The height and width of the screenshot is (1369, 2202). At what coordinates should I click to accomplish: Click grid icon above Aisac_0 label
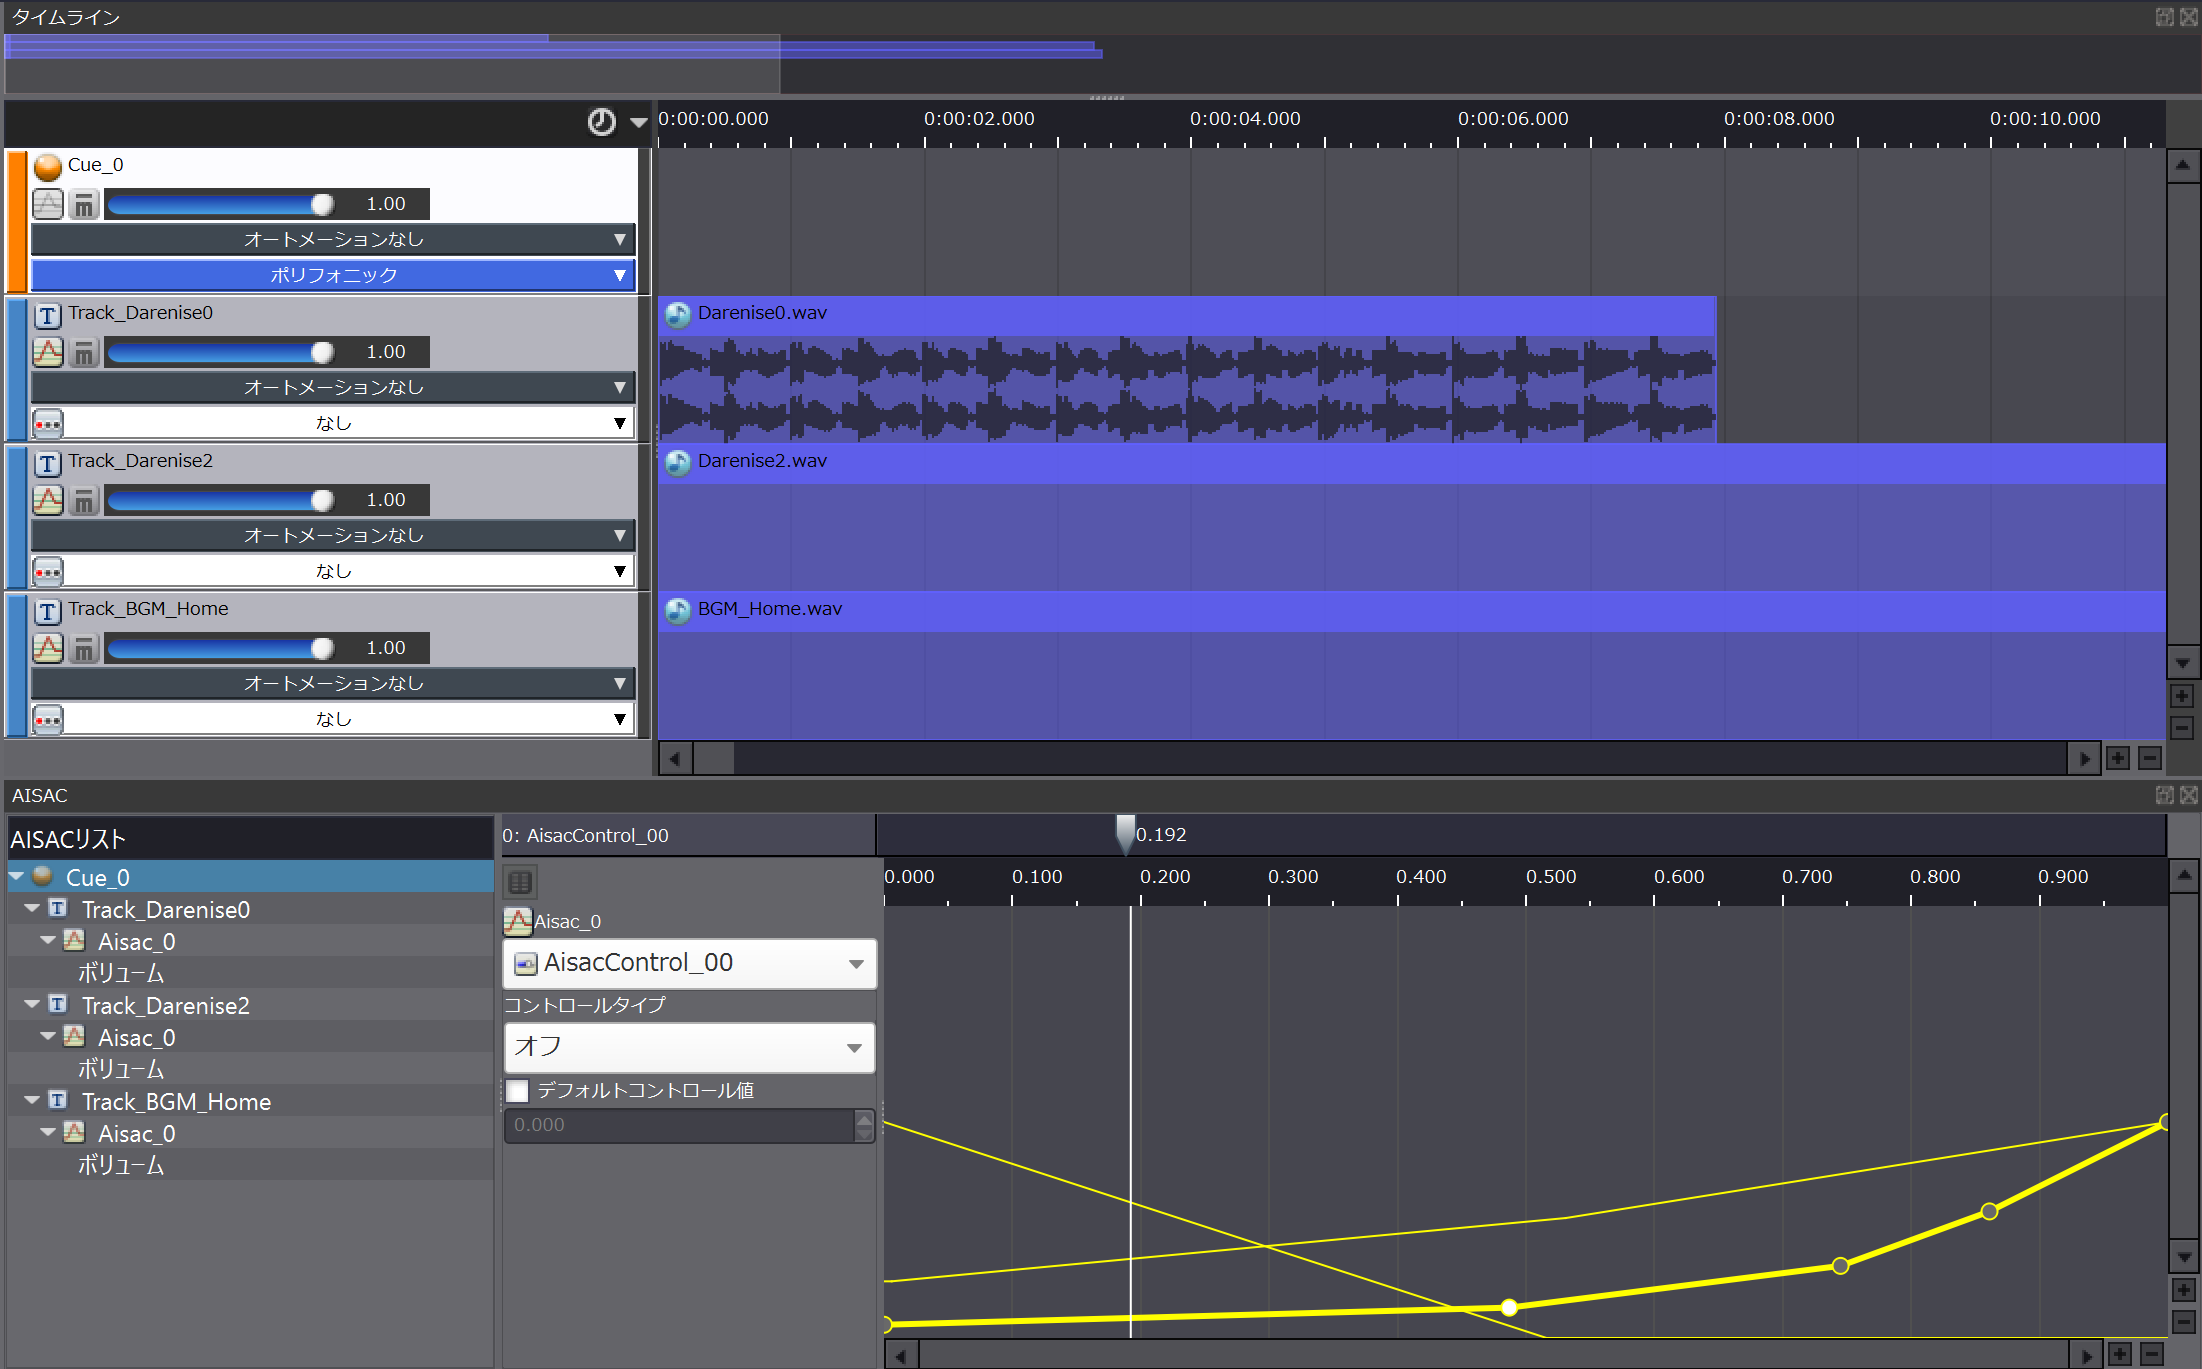pyautogui.click(x=520, y=882)
